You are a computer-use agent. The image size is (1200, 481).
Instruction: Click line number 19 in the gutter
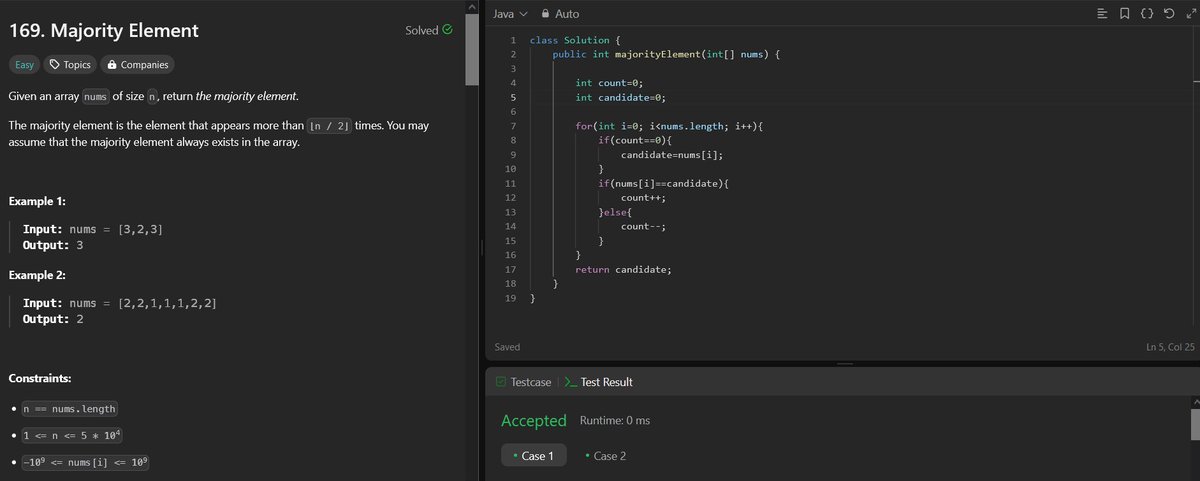point(510,299)
